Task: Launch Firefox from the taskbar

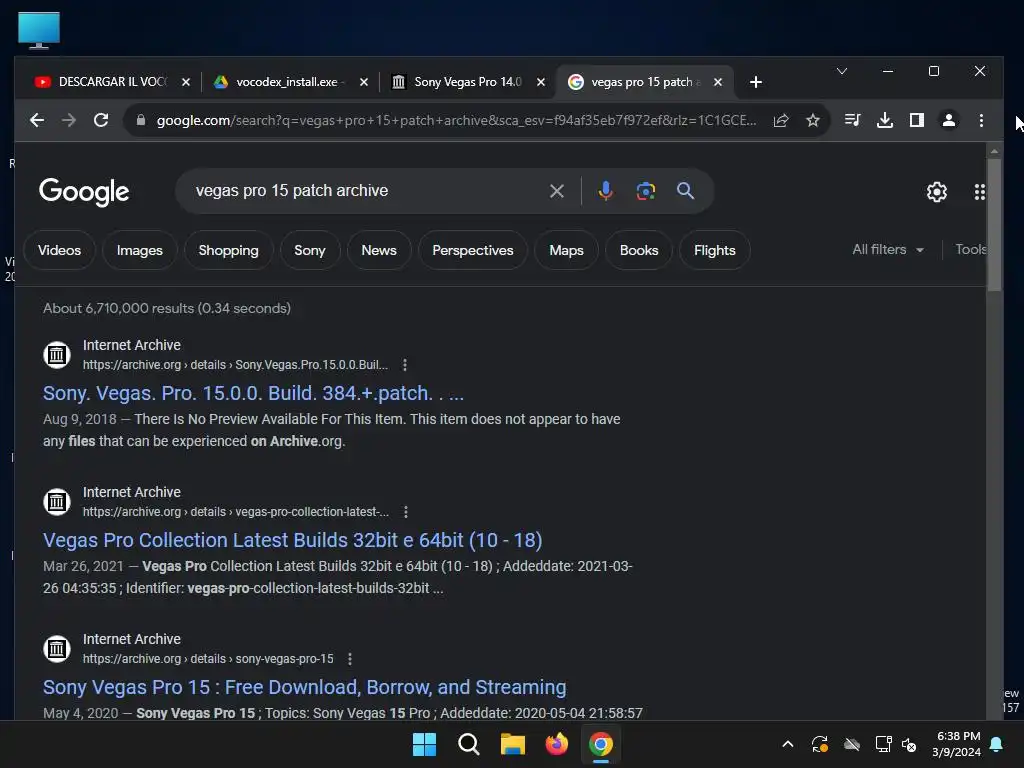Action: click(x=556, y=744)
